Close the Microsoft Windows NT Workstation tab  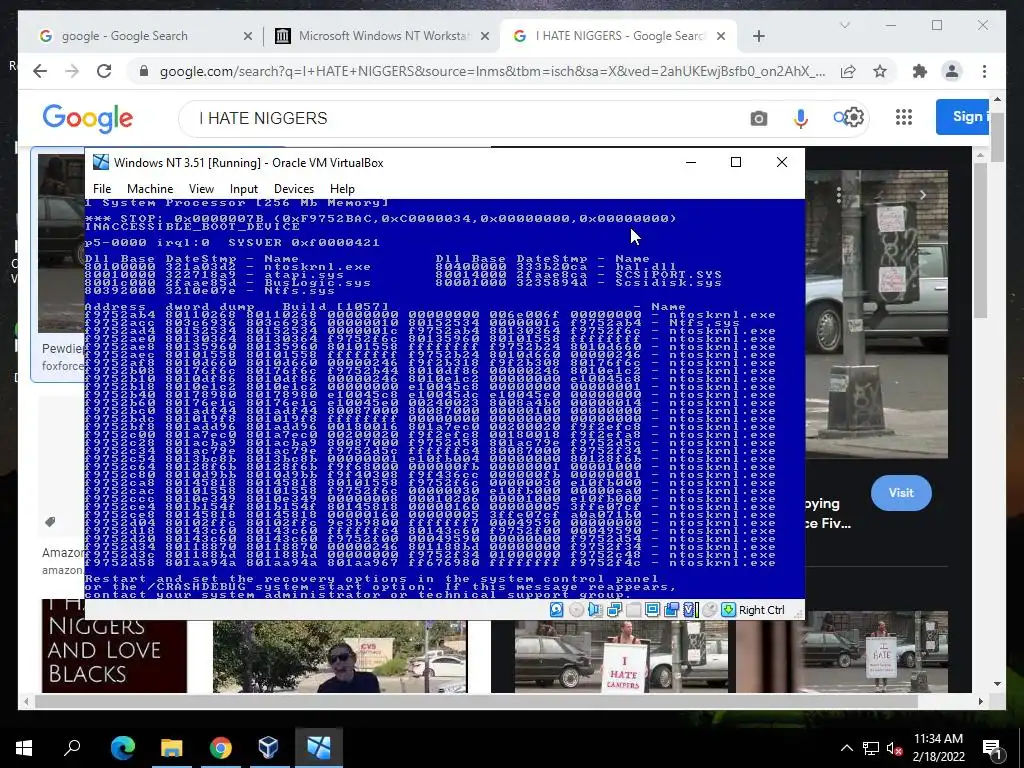point(485,37)
